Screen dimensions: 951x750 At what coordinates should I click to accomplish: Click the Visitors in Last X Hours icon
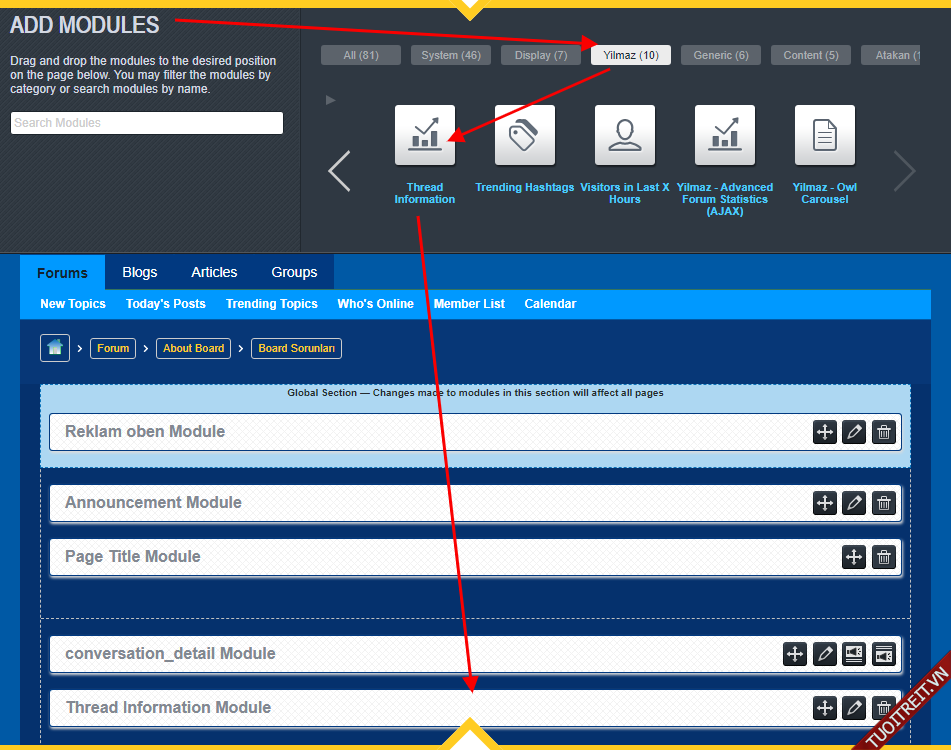pos(624,135)
